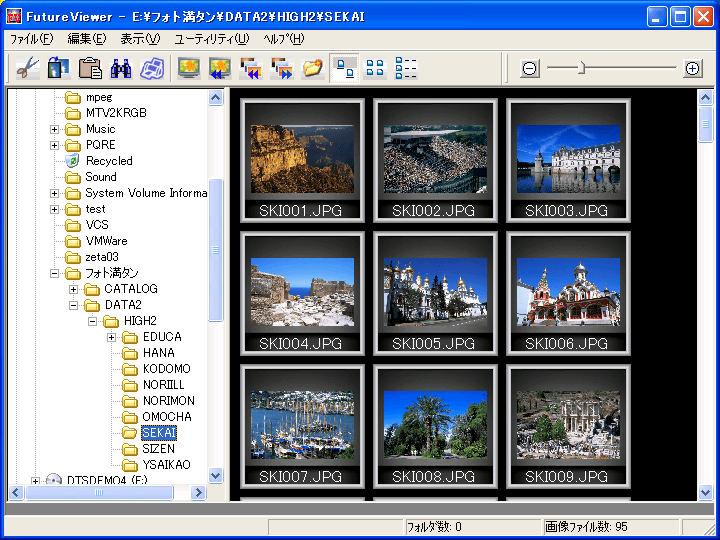The height and width of the screenshot is (540, 720).
Task: Select the Sound folder
Action: coord(101,177)
